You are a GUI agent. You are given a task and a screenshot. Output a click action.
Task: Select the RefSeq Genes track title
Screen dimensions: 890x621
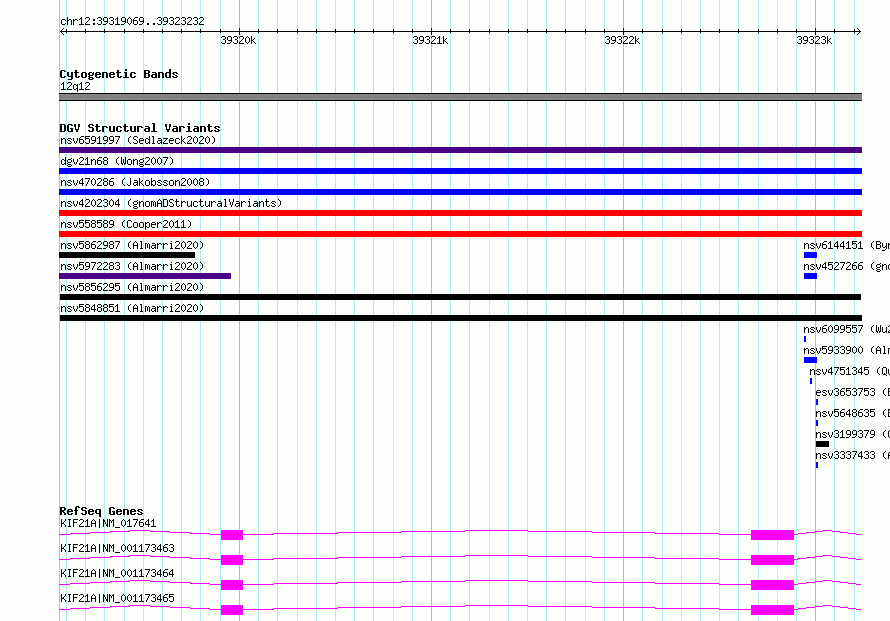[101, 511]
